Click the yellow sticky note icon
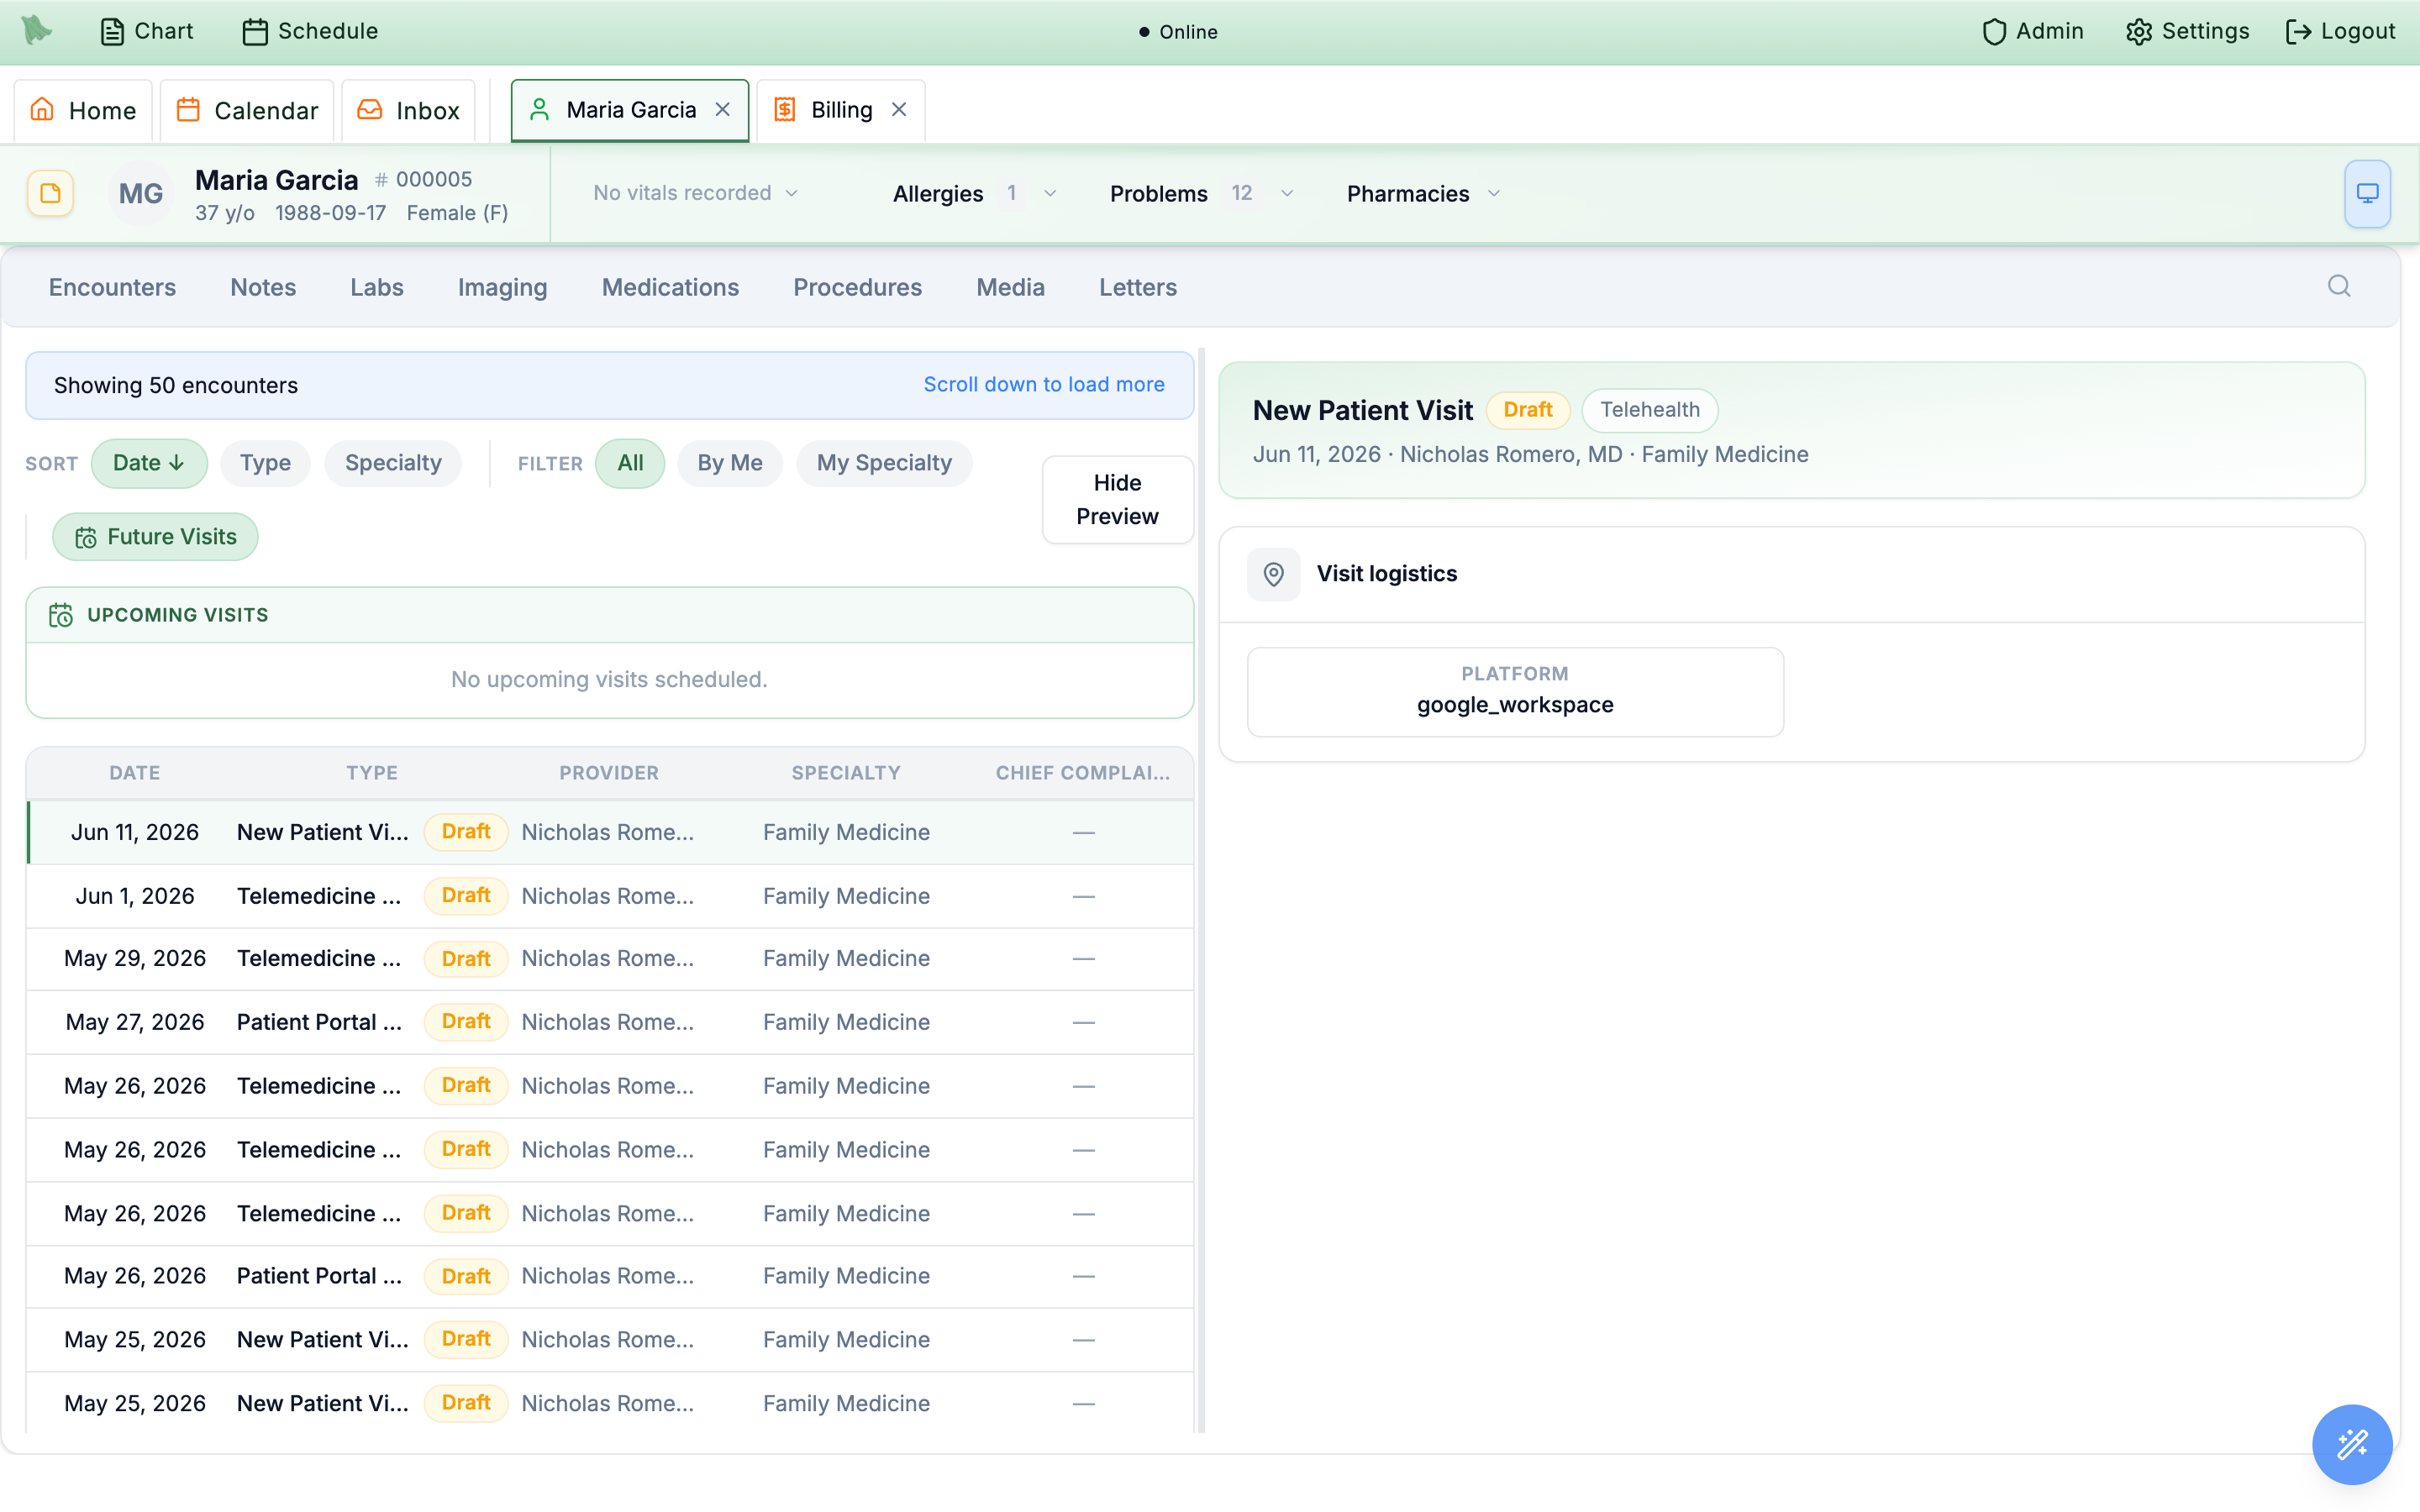The height and width of the screenshot is (1512, 2420). pos(50,193)
